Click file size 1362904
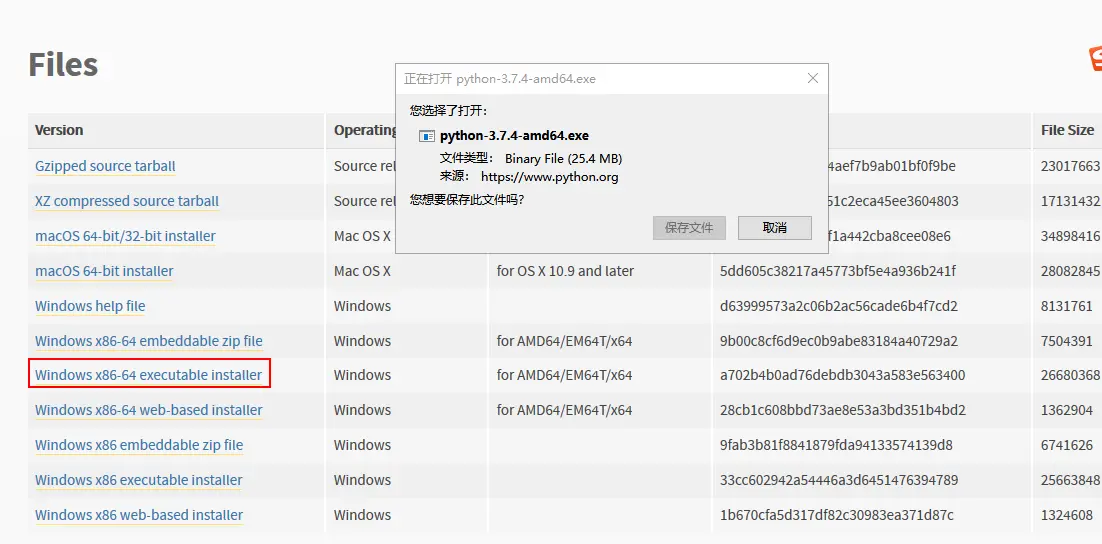 pos(1067,410)
